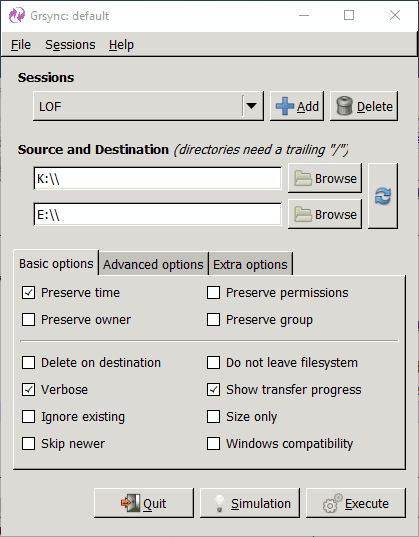Screen dimensions: 419x537
Task: Click the swap source and destination icon
Action: pos(383,196)
